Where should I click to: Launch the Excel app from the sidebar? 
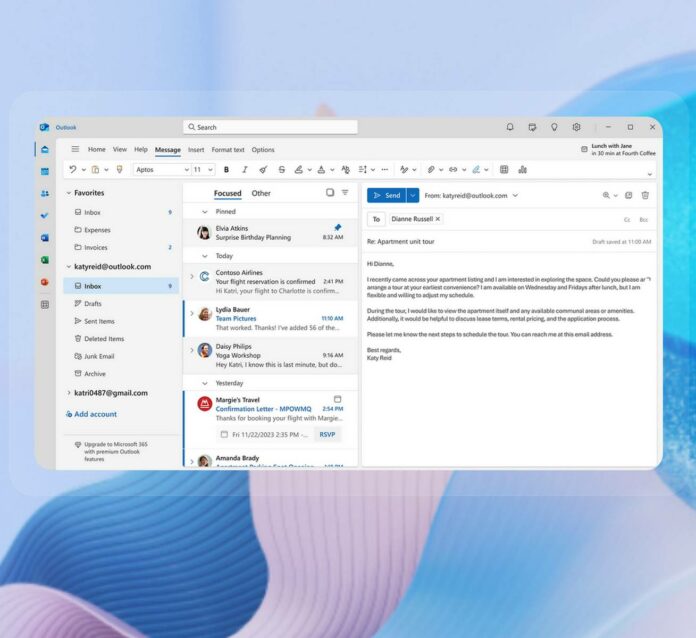45,260
